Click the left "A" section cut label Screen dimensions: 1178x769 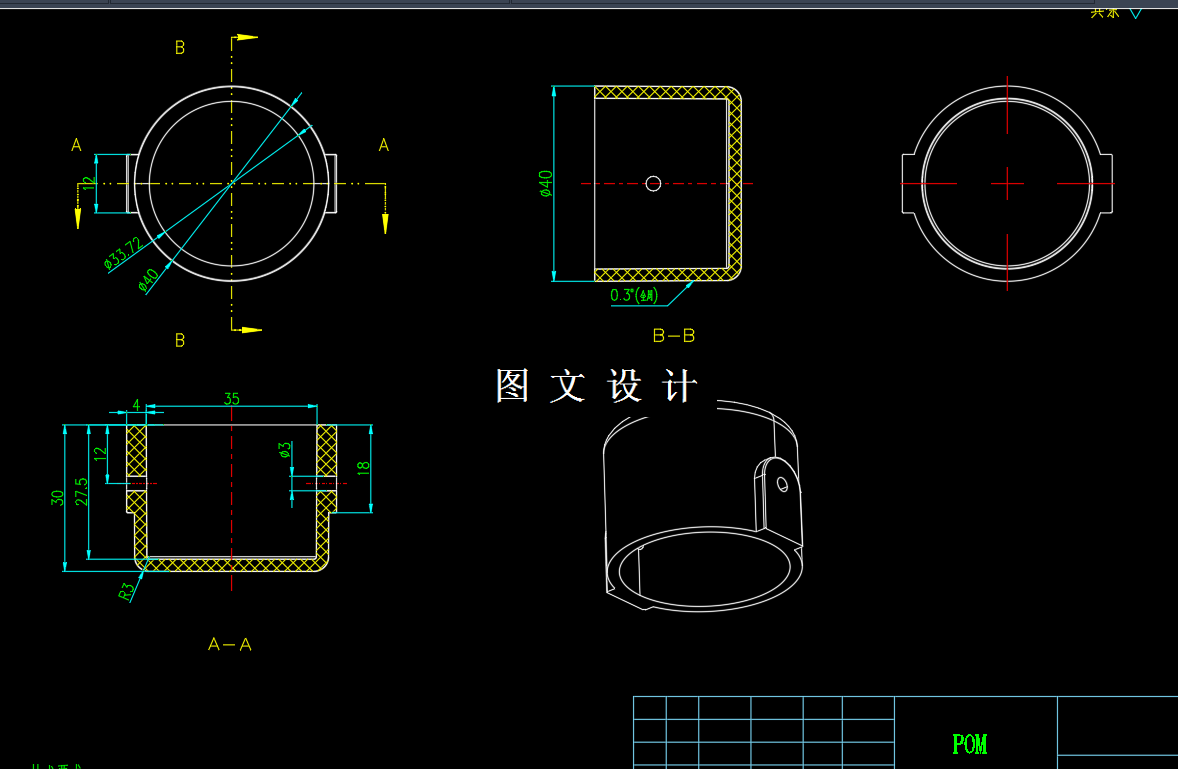(76, 145)
